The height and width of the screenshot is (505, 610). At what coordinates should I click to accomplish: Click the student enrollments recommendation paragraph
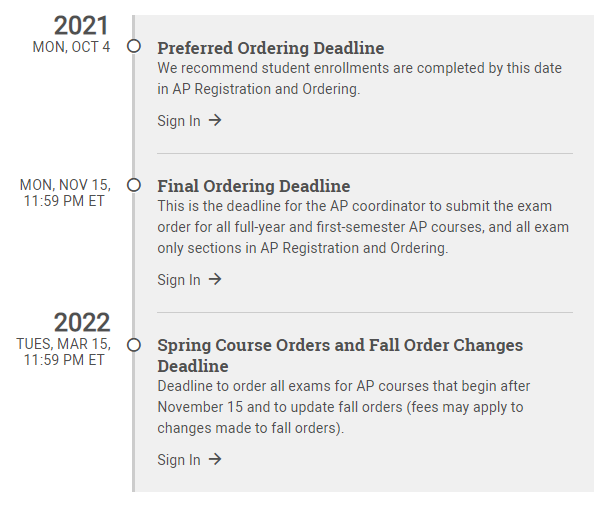click(359, 79)
